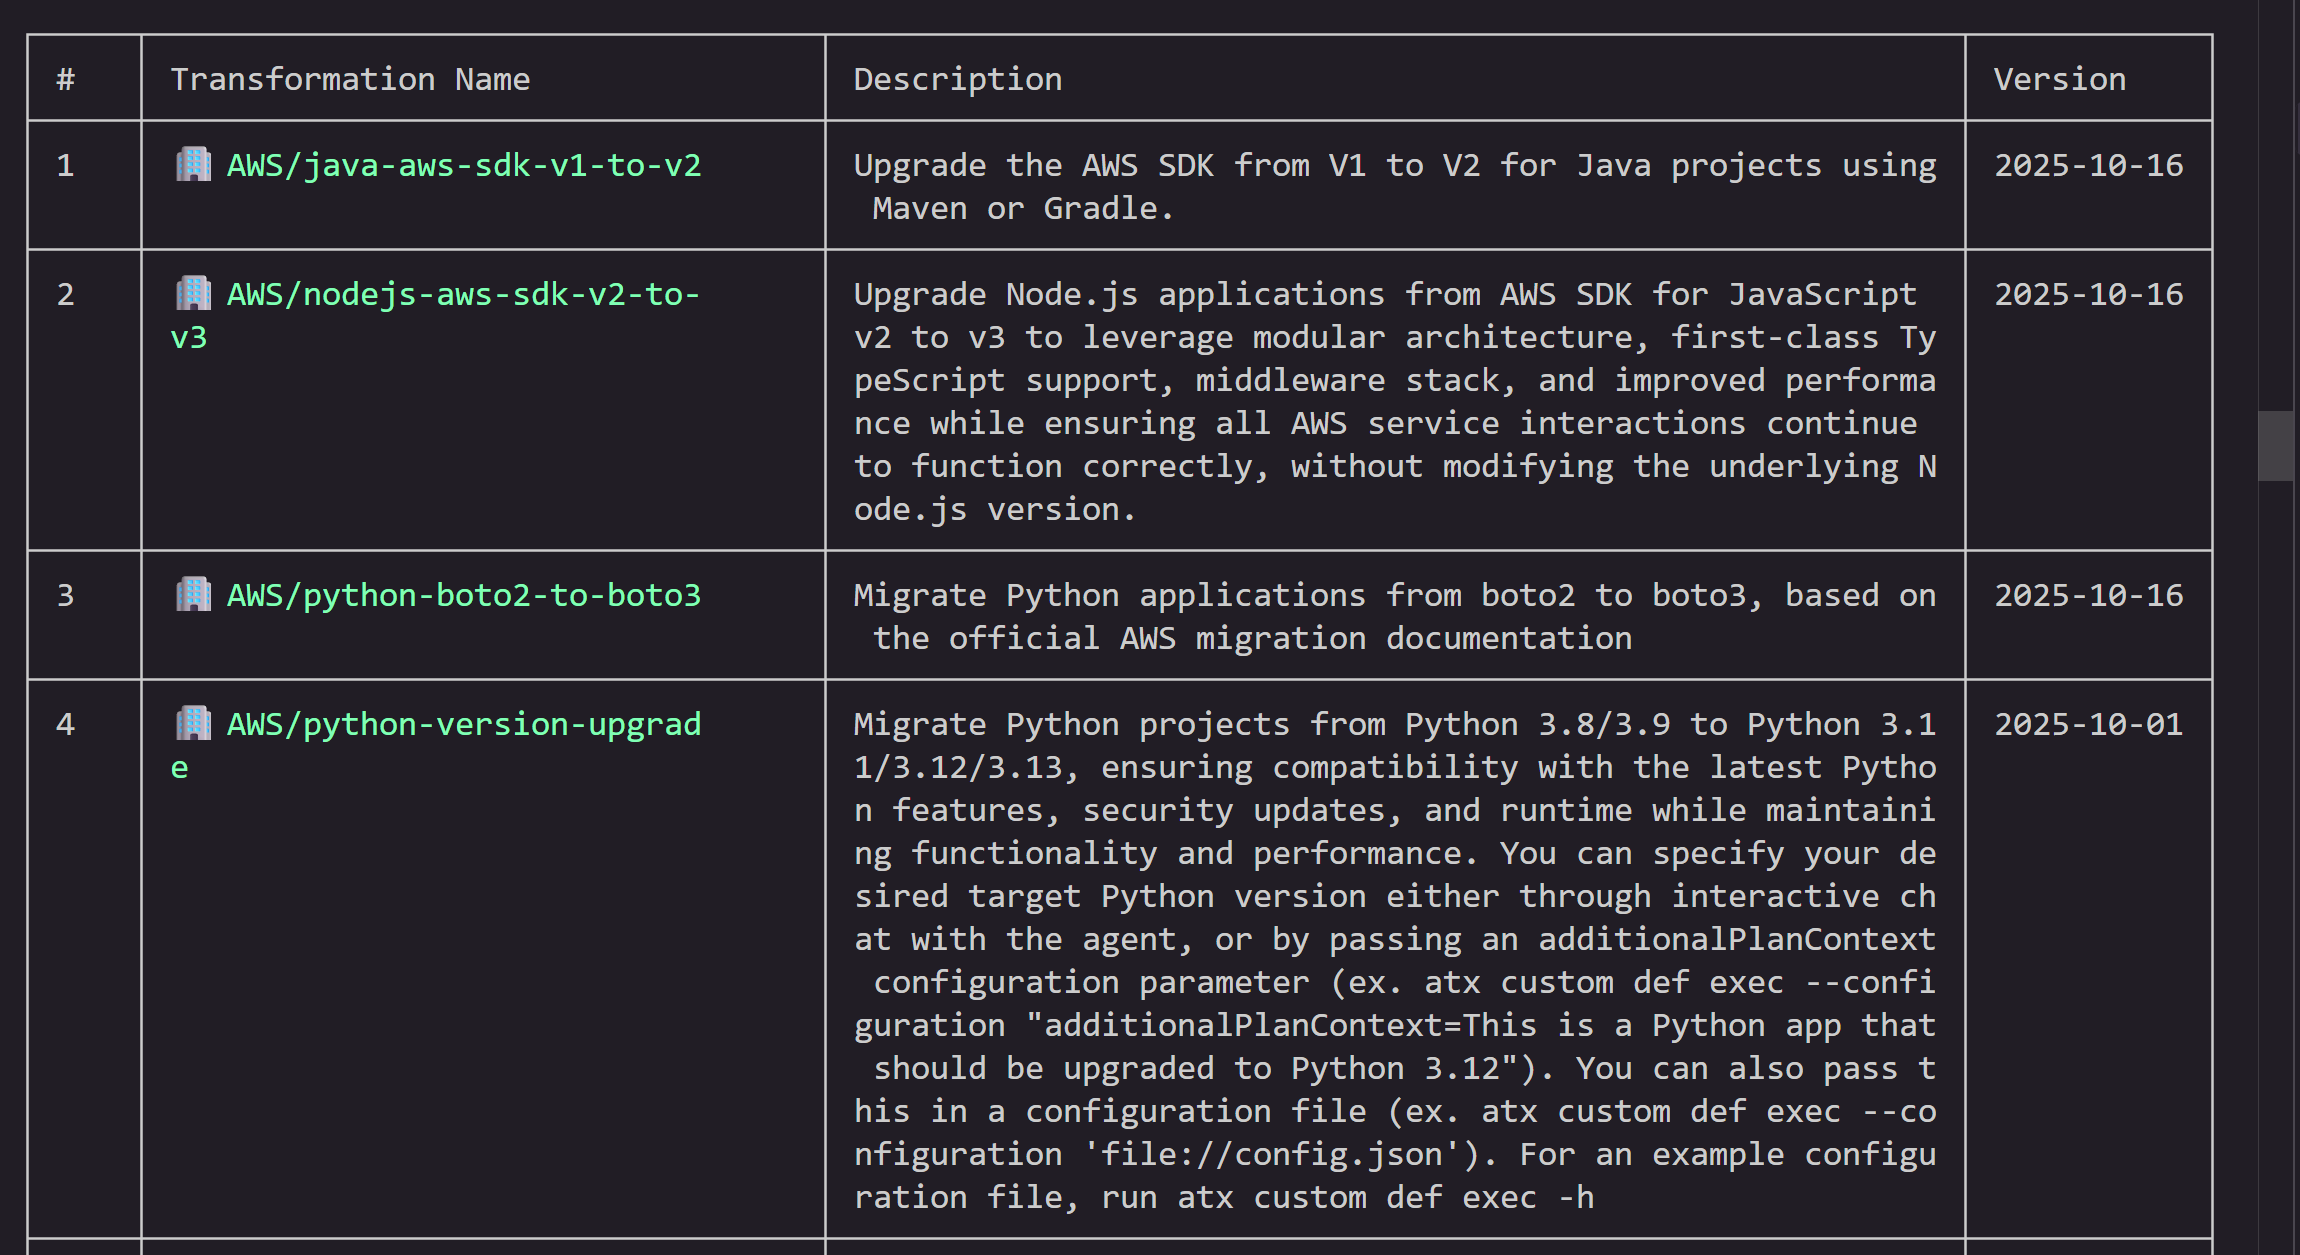Open the AWS/nodejs-aws-sdk-v2-to-v3 transformation
This screenshot has width=2300, height=1255.
click(x=460, y=292)
